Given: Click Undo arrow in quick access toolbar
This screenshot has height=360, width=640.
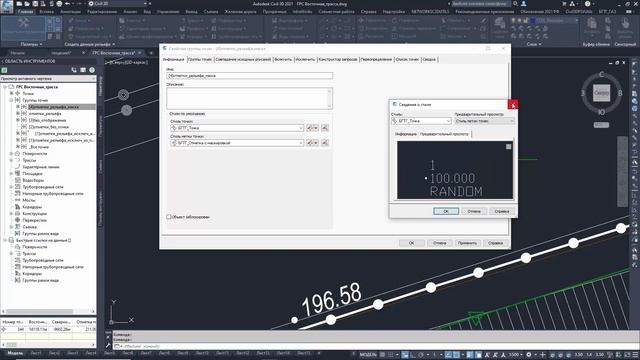Looking at the screenshot, I should click(68, 4).
